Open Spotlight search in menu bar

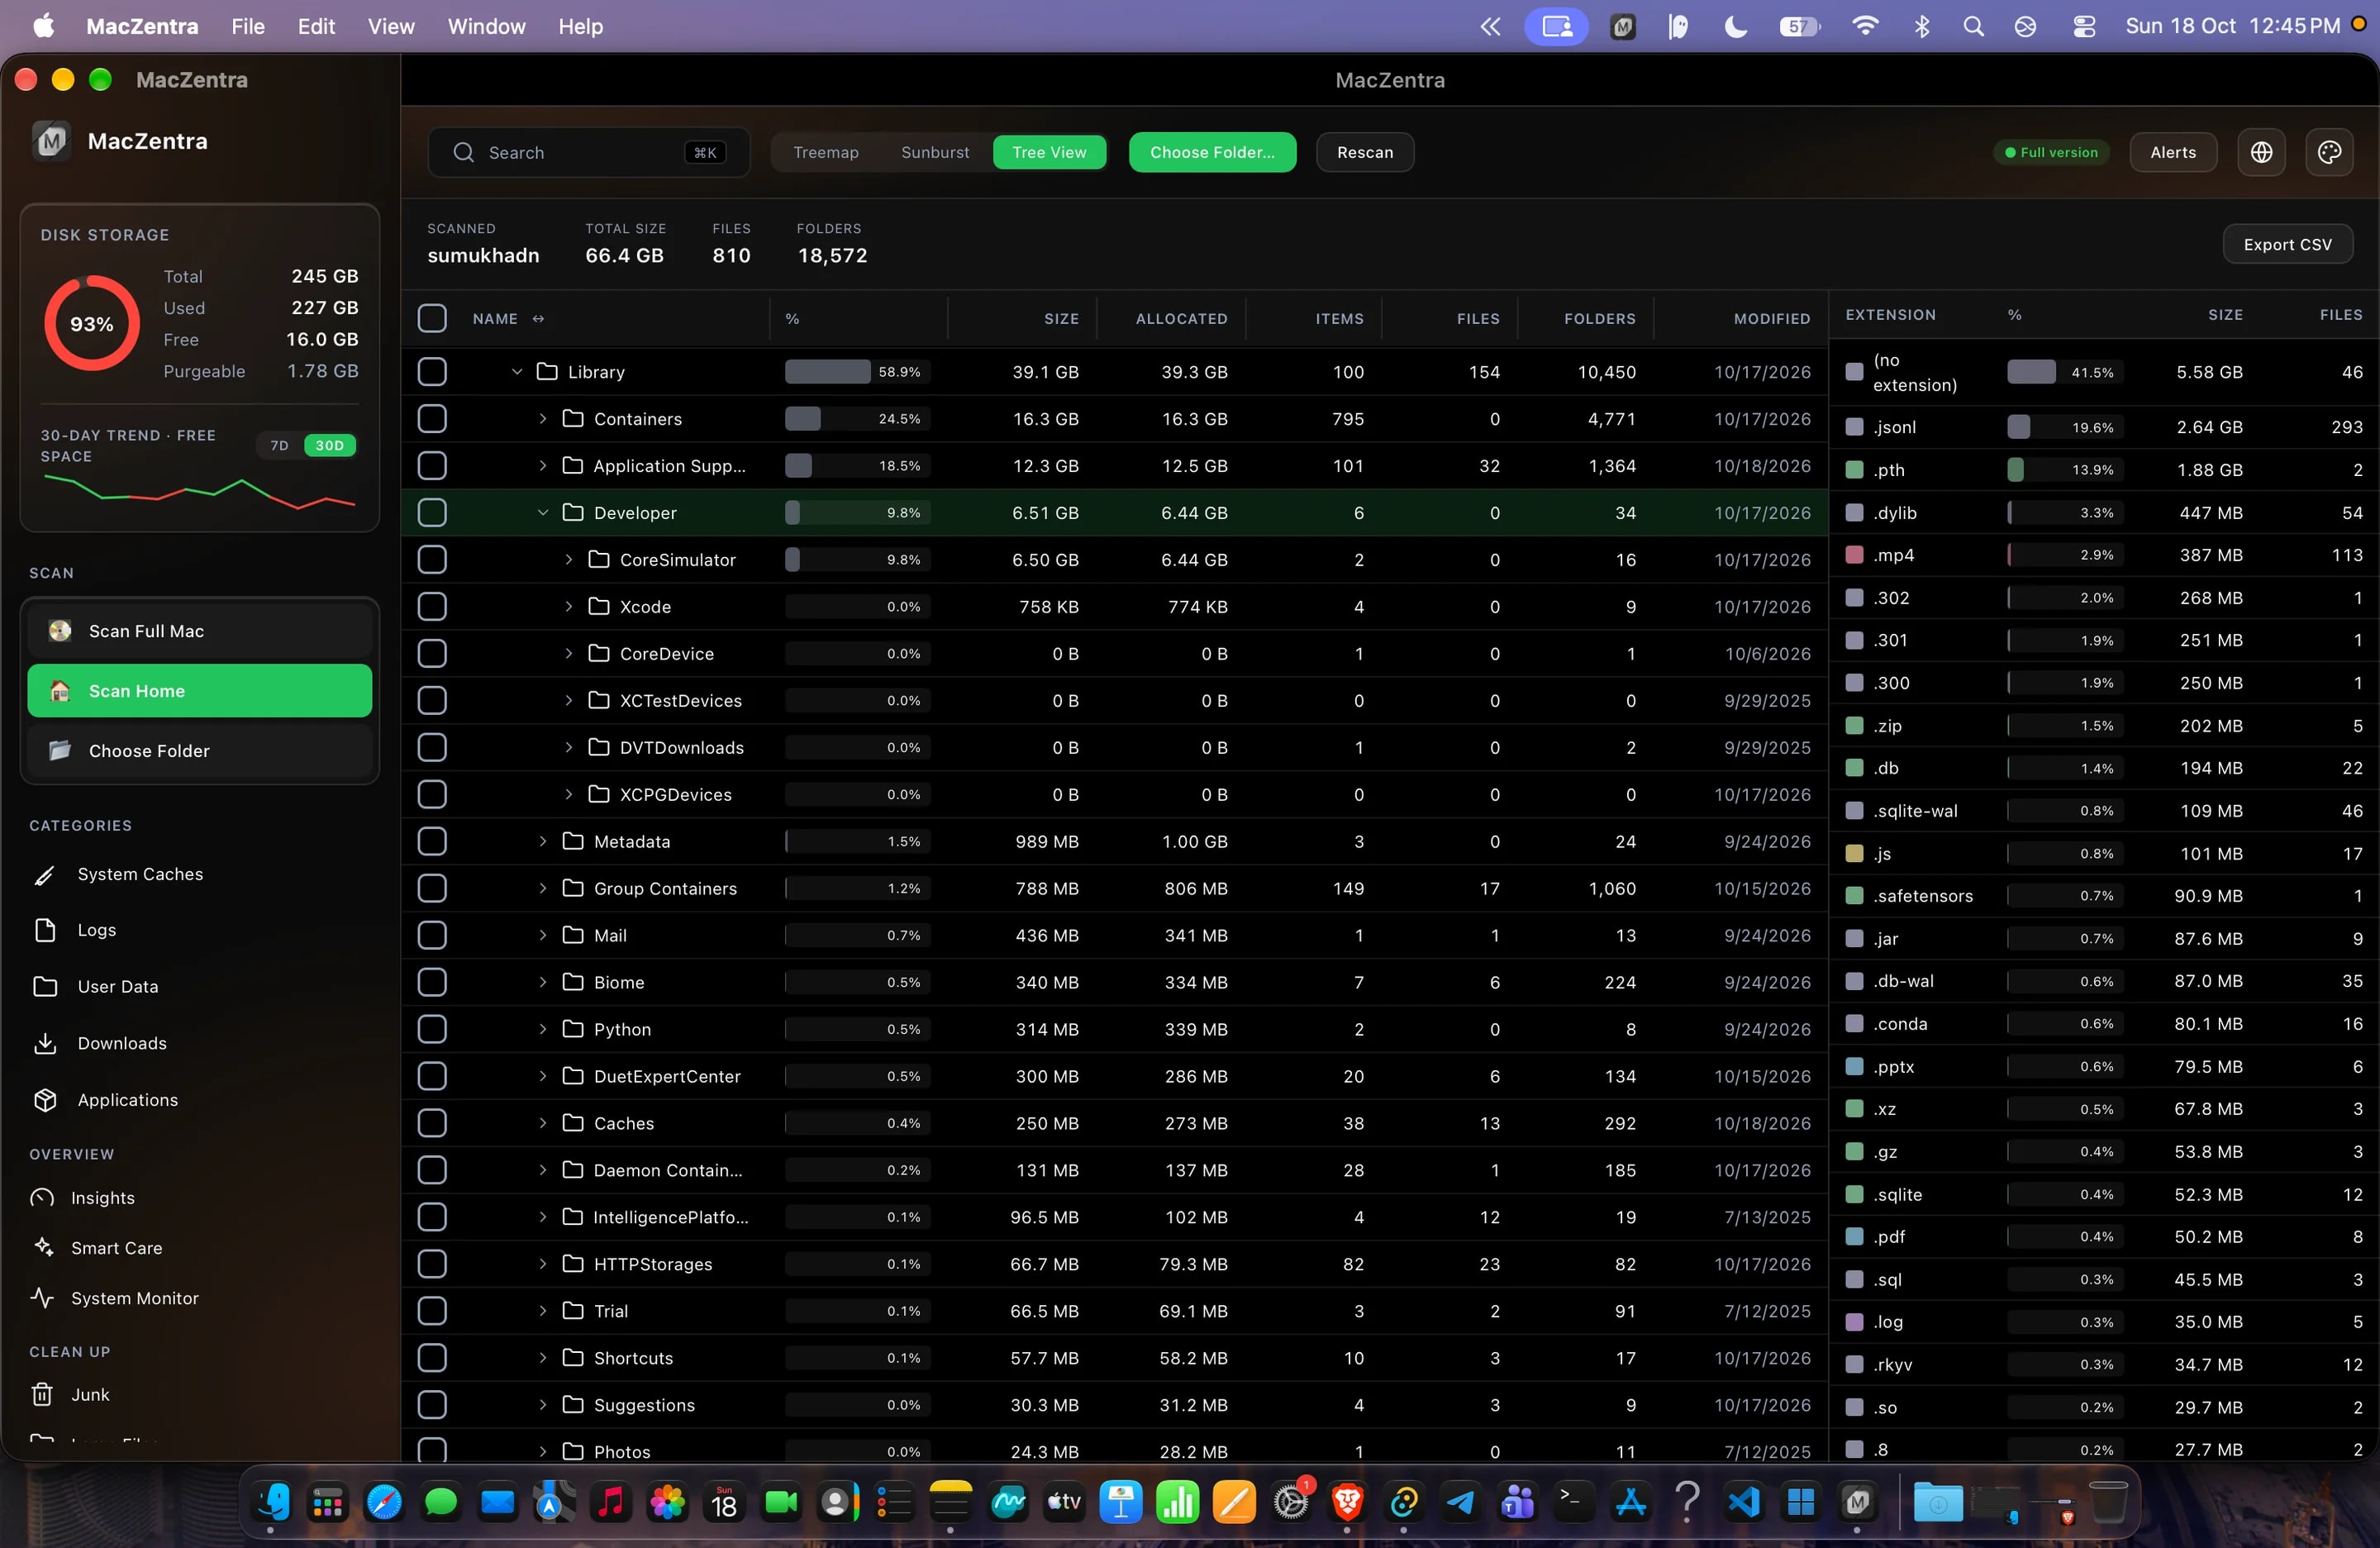pyautogui.click(x=1973, y=26)
